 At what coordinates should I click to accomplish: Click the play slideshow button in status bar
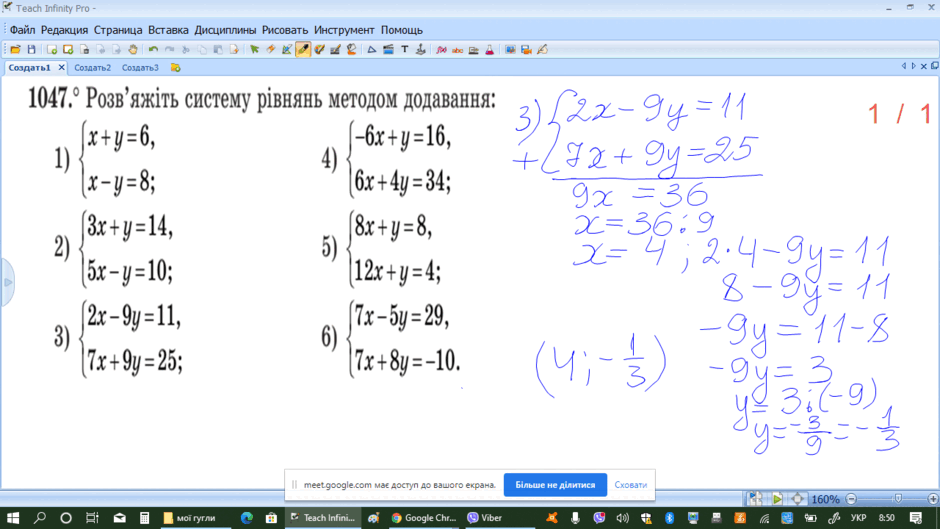(777, 498)
